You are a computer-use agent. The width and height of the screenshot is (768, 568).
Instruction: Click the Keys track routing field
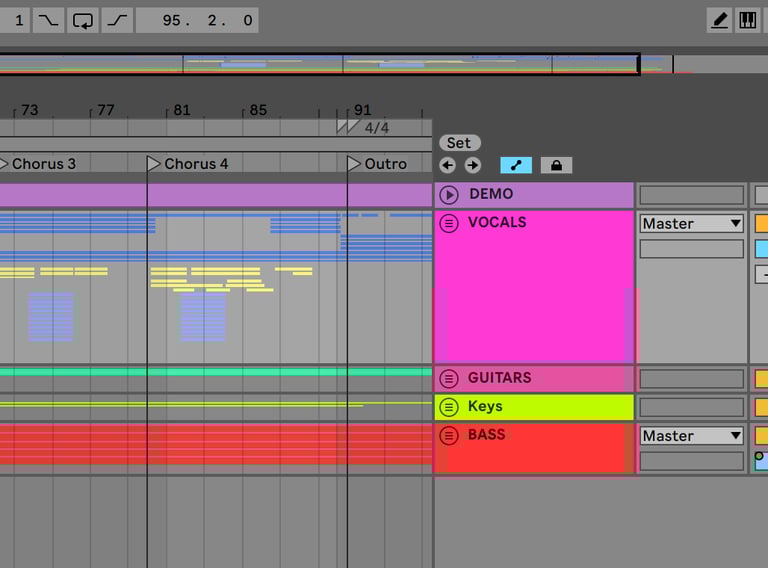pyautogui.click(x=692, y=407)
